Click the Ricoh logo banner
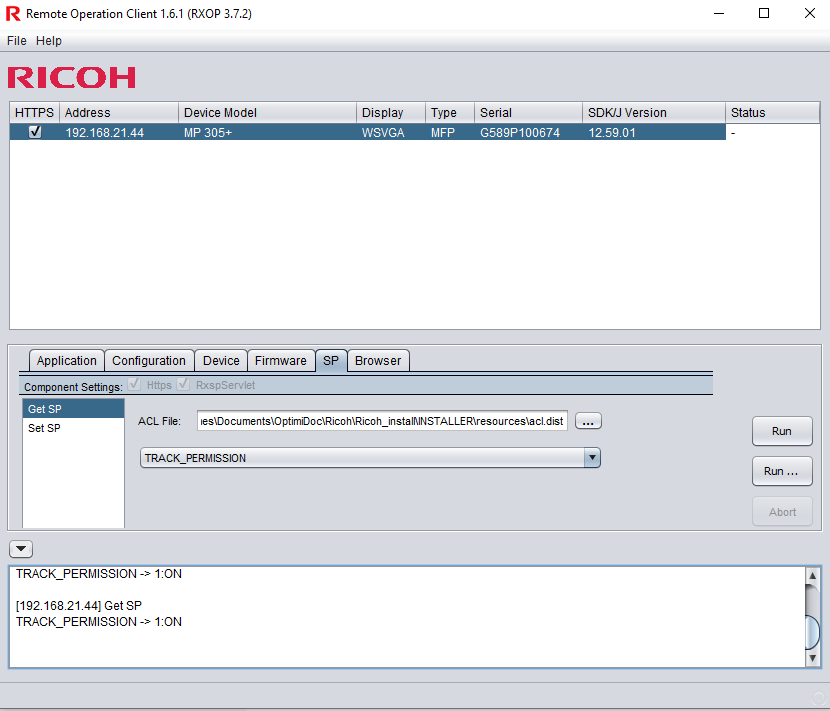Viewport: 830px width, 711px height. tap(71, 77)
